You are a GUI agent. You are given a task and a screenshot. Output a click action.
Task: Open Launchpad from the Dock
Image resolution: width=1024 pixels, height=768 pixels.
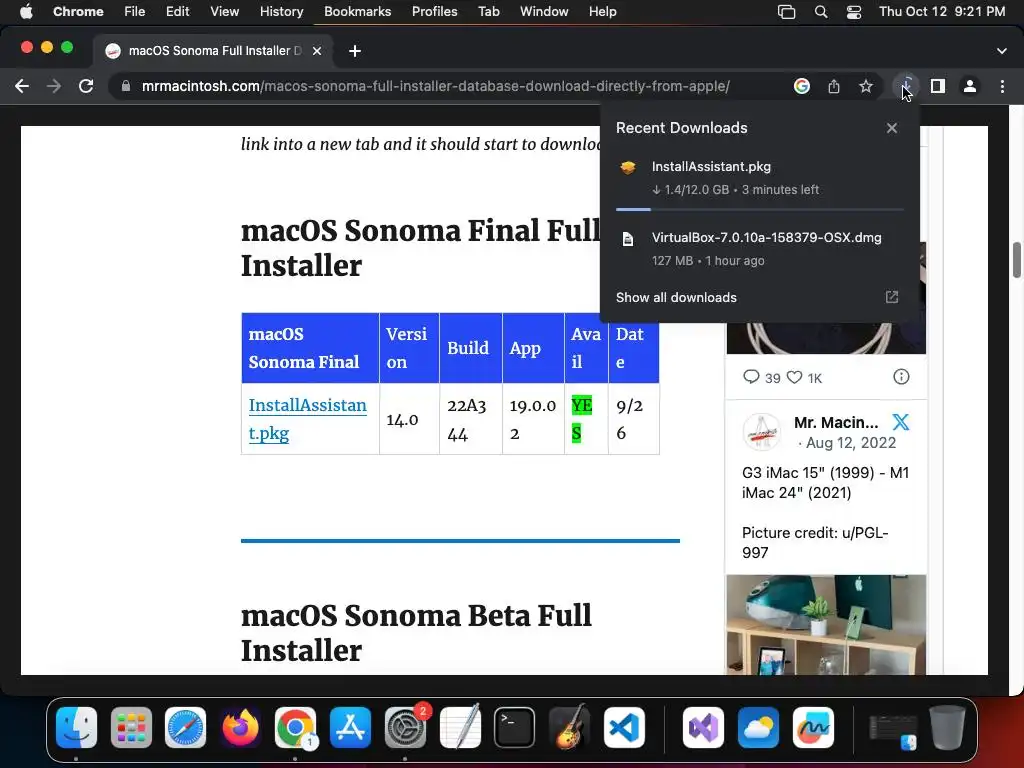(131, 727)
